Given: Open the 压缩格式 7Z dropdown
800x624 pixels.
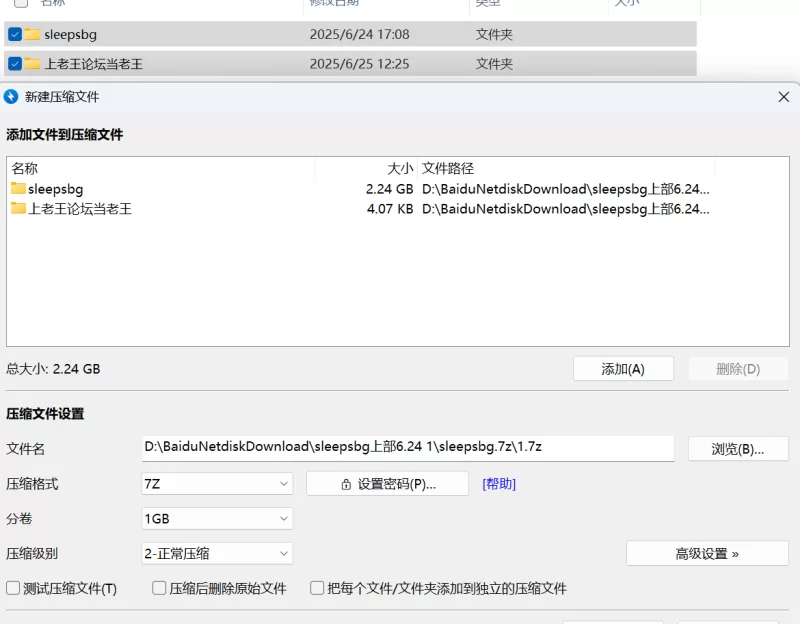Looking at the screenshot, I should coord(217,483).
